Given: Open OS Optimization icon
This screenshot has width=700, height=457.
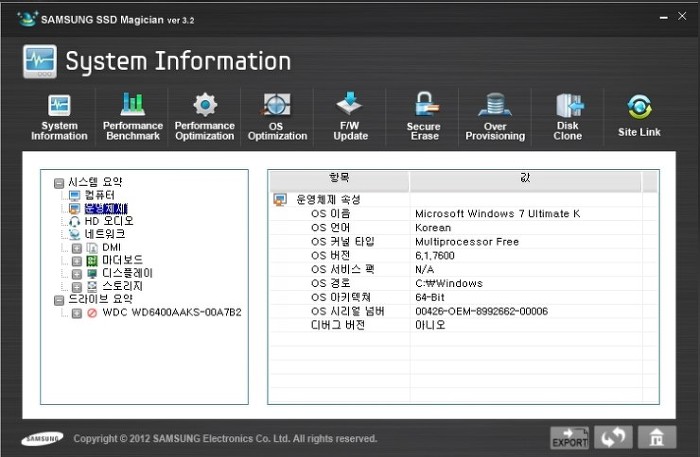Looking at the screenshot, I should tap(277, 105).
